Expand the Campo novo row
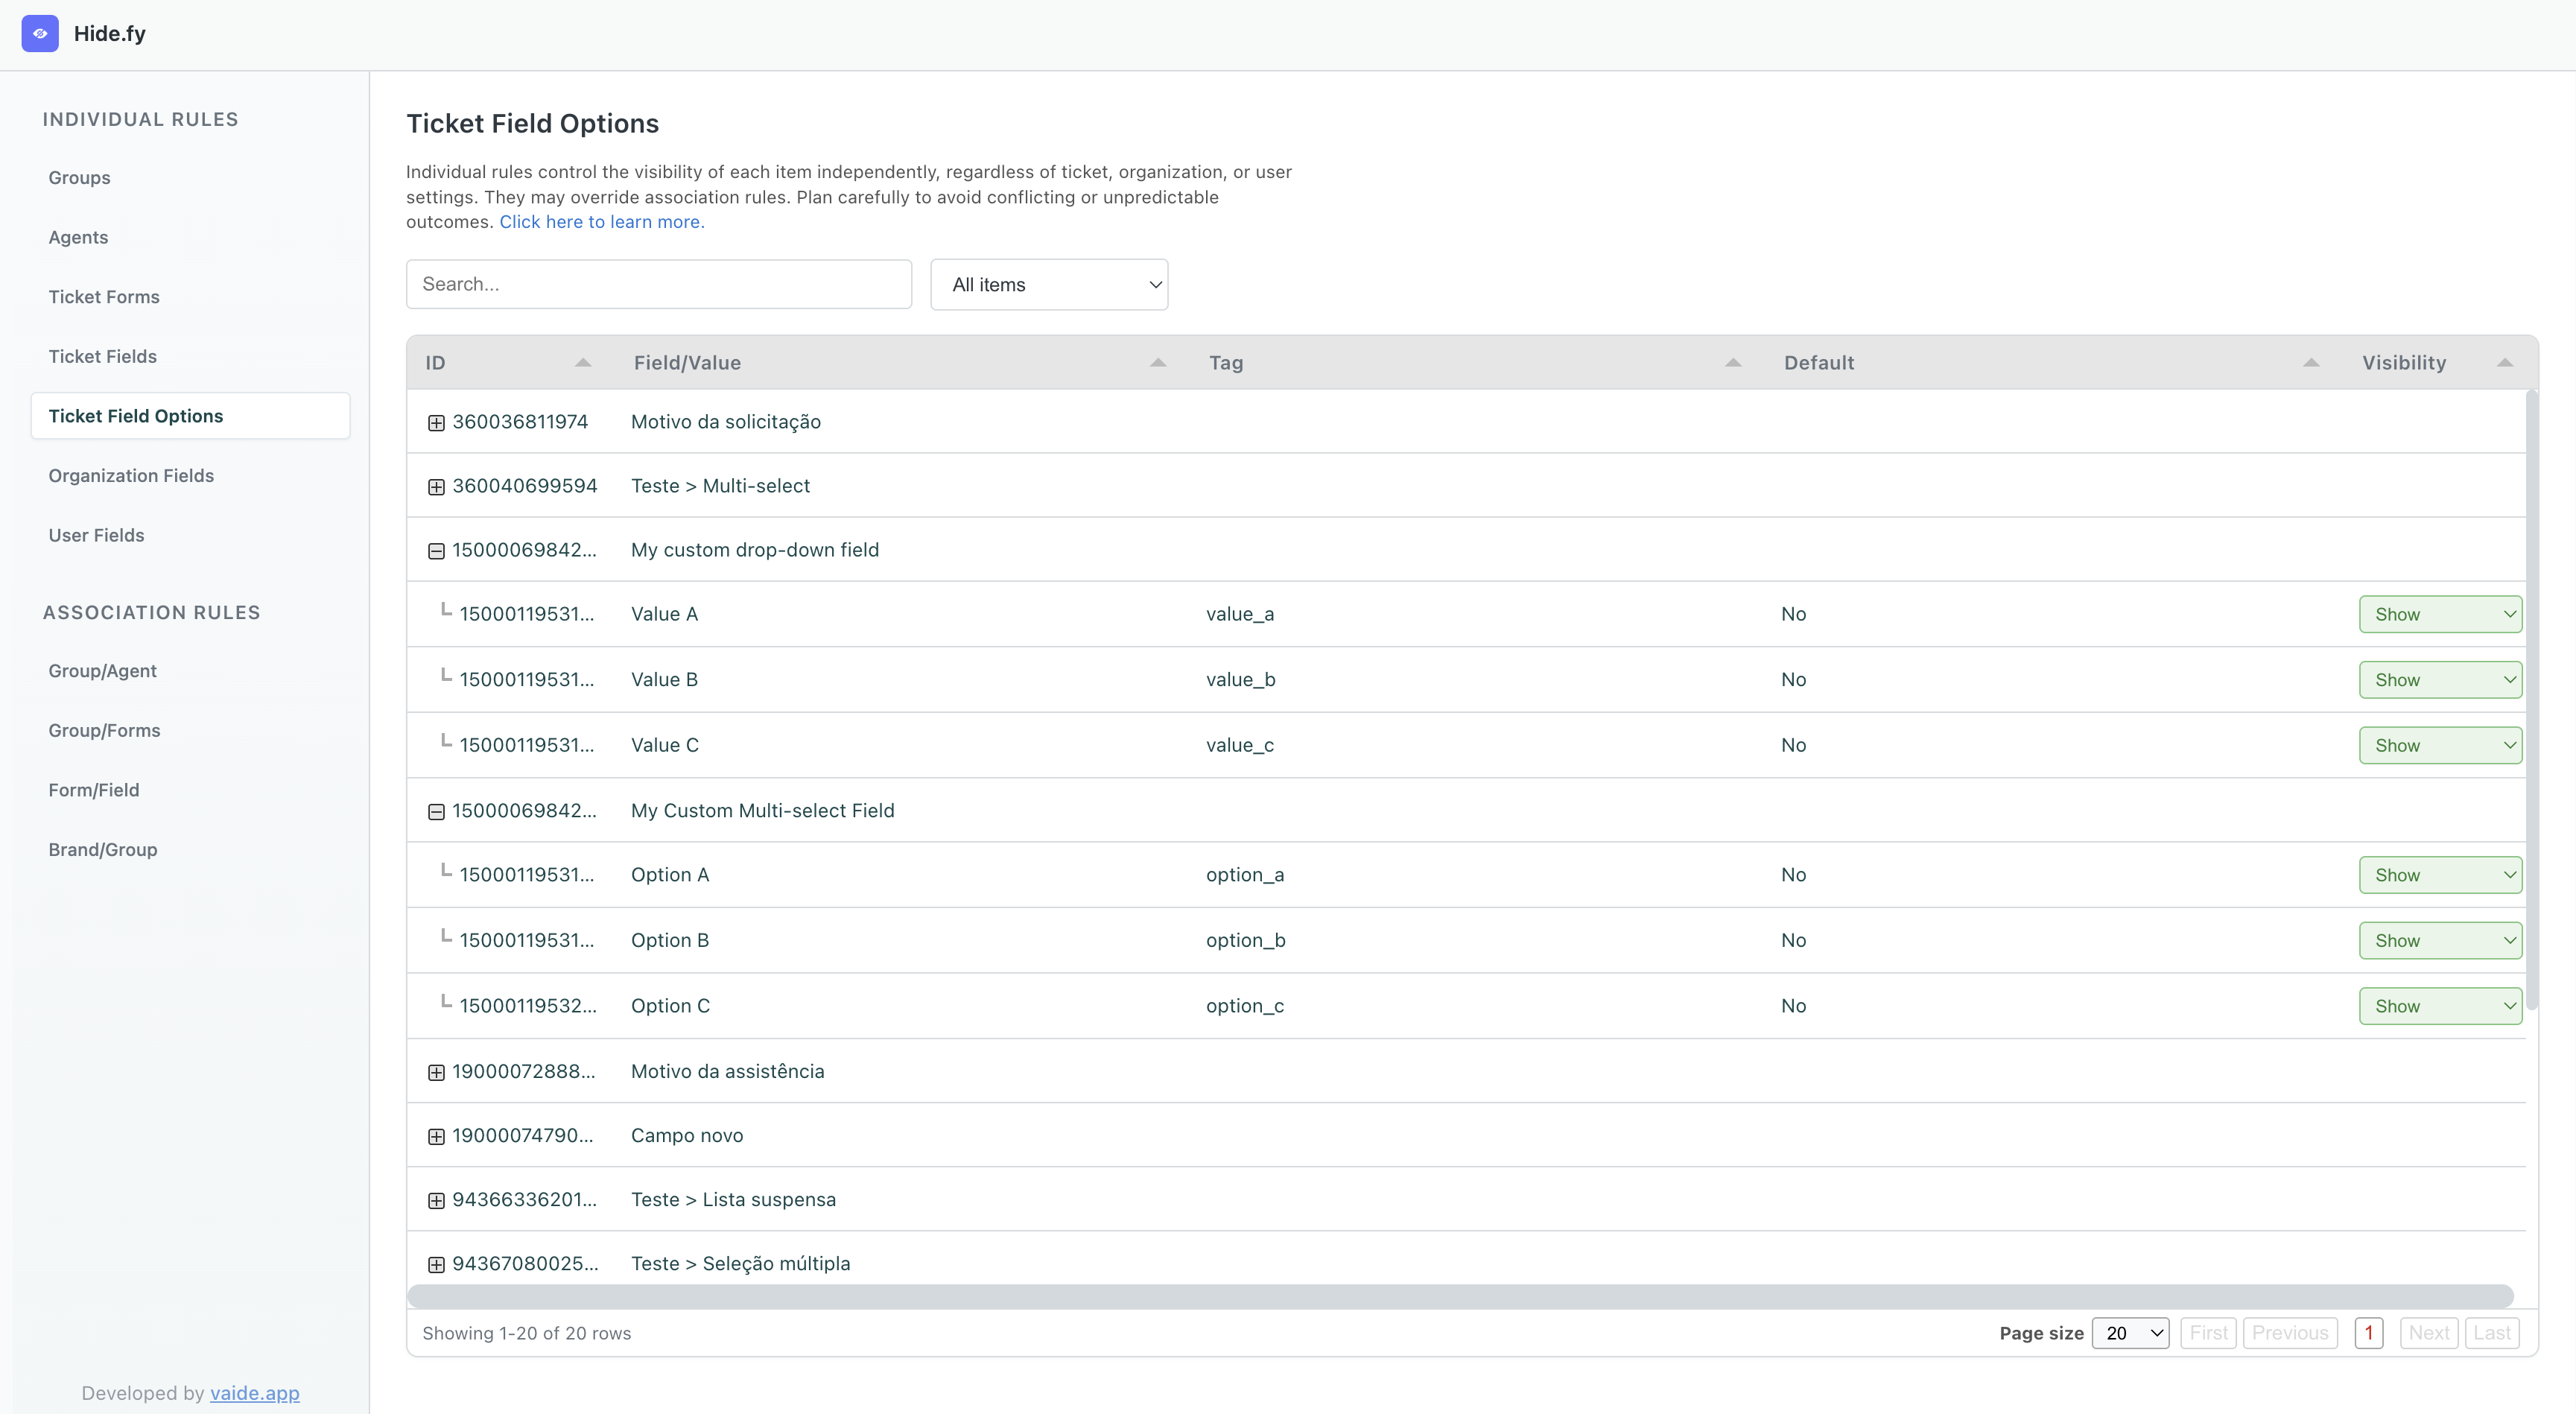The height and width of the screenshot is (1414, 2576). click(436, 1136)
